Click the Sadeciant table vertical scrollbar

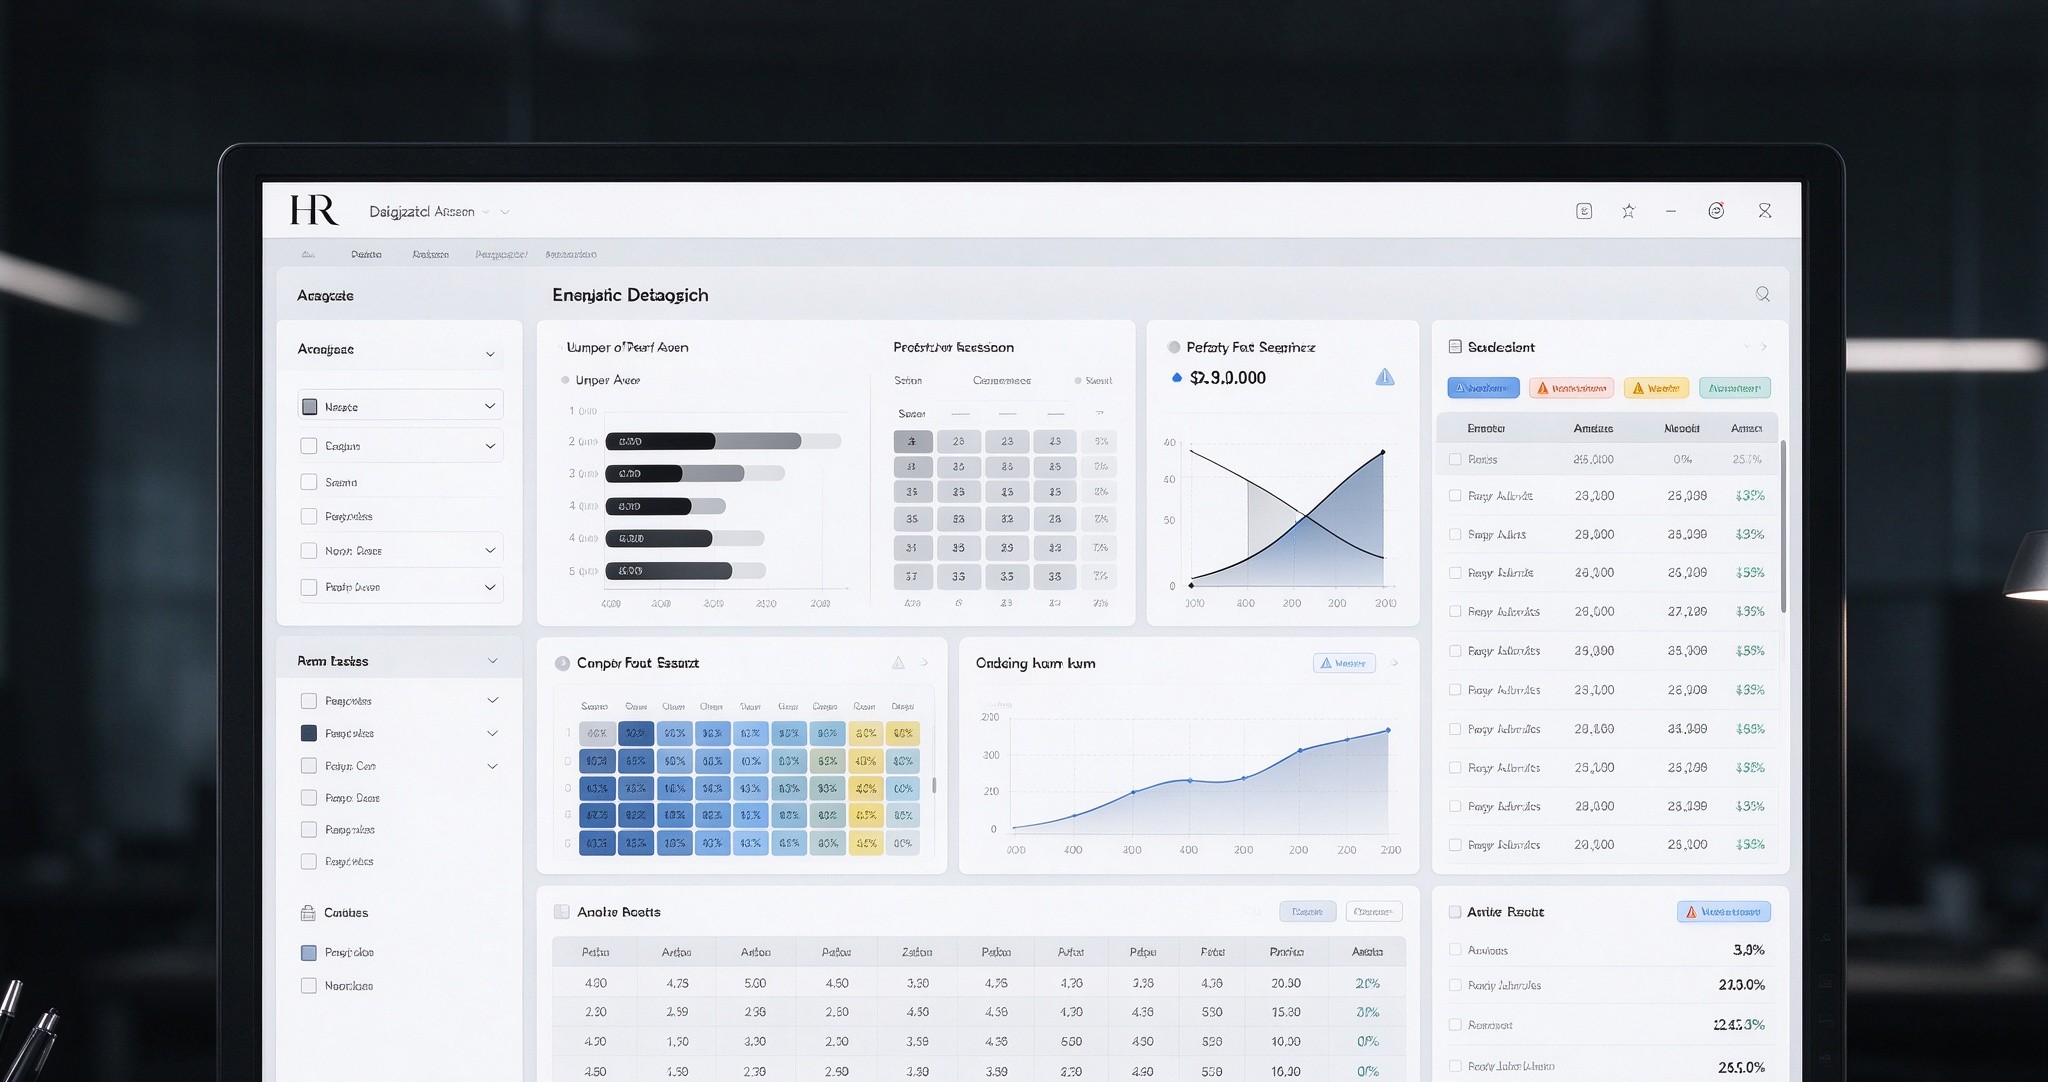coord(1783,527)
